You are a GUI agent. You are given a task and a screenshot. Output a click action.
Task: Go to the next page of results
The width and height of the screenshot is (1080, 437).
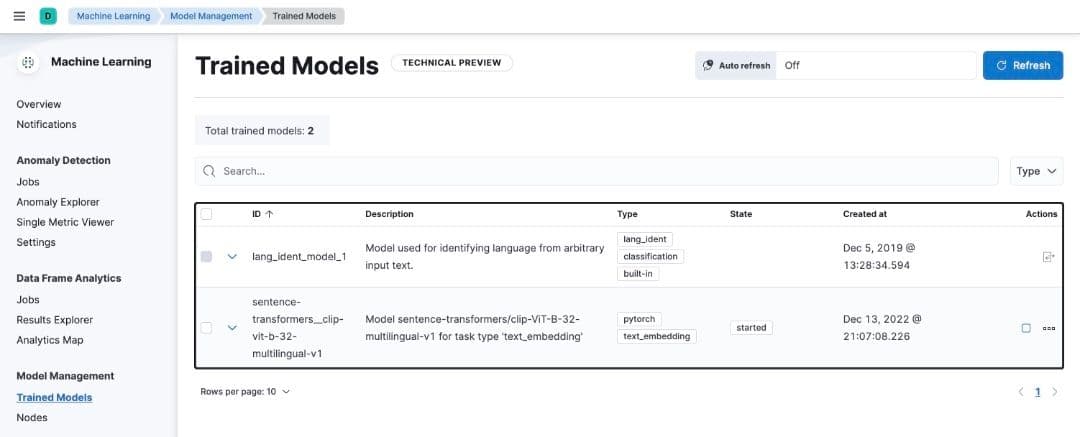pyautogui.click(x=1055, y=392)
